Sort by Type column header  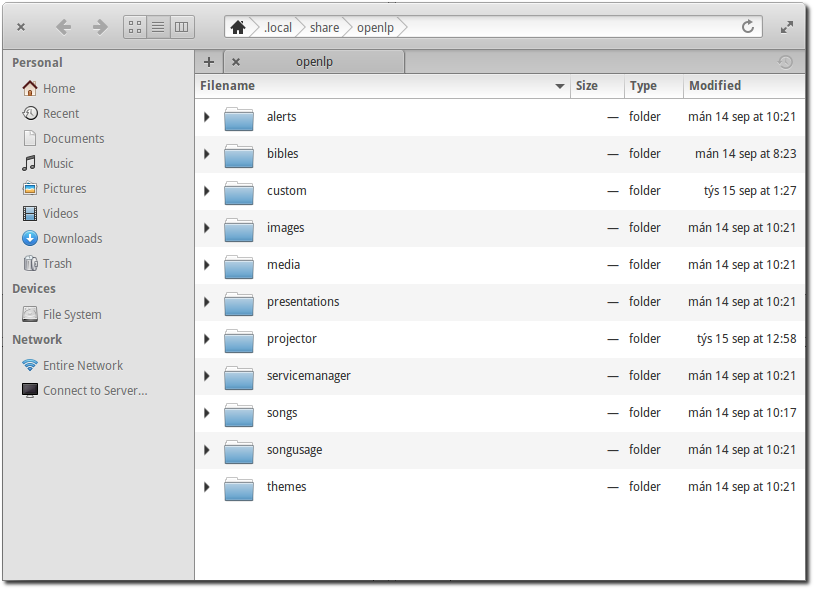point(654,86)
